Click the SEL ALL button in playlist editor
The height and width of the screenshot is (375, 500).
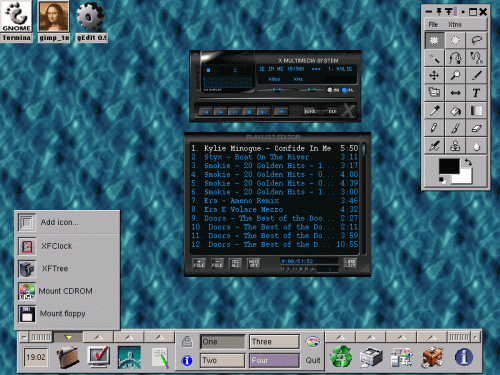pyautogui.click(x=235, y=263)
